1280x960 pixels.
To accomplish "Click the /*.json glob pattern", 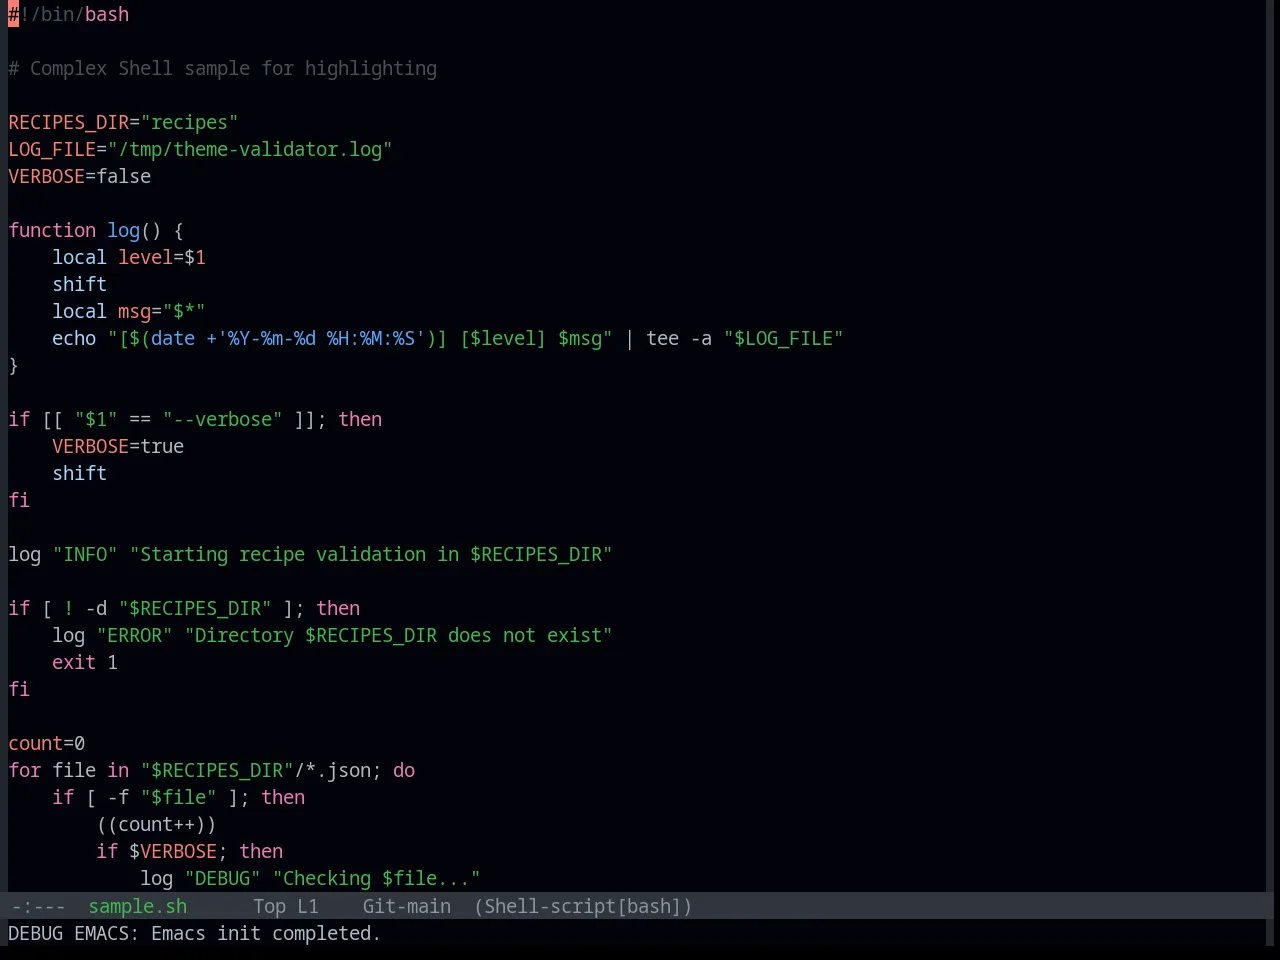I will (x=333, y=770).
